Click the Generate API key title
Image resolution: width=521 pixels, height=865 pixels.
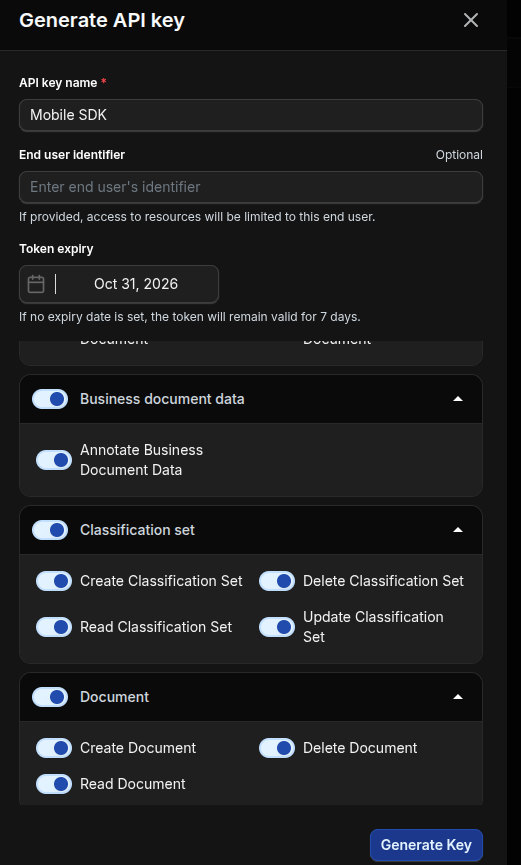coord(102,20)
